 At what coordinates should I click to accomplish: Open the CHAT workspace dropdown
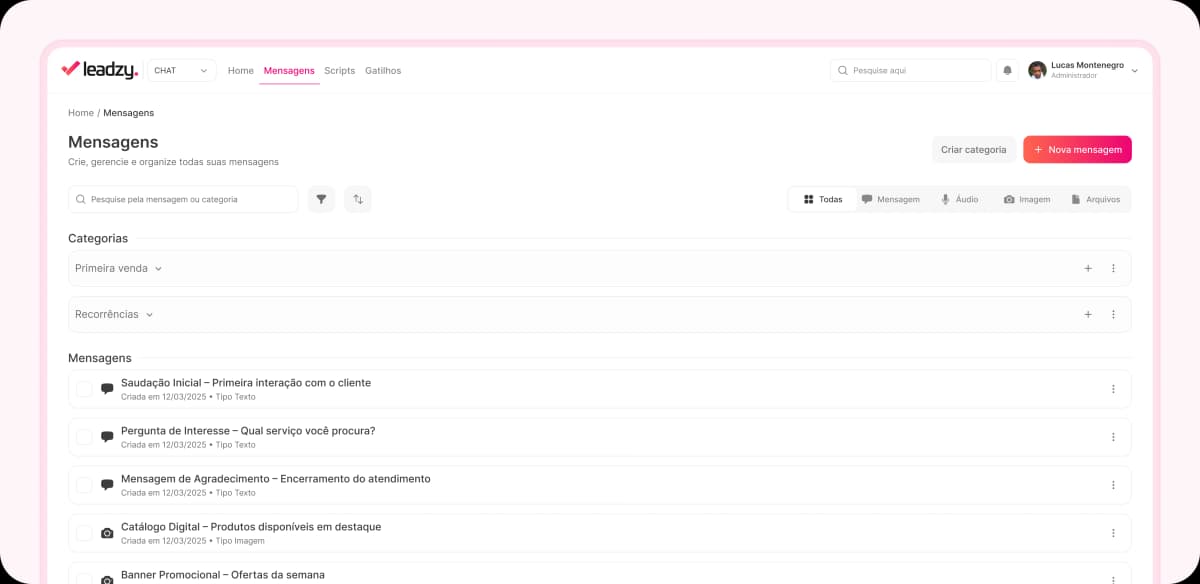[x=181, y=70]
